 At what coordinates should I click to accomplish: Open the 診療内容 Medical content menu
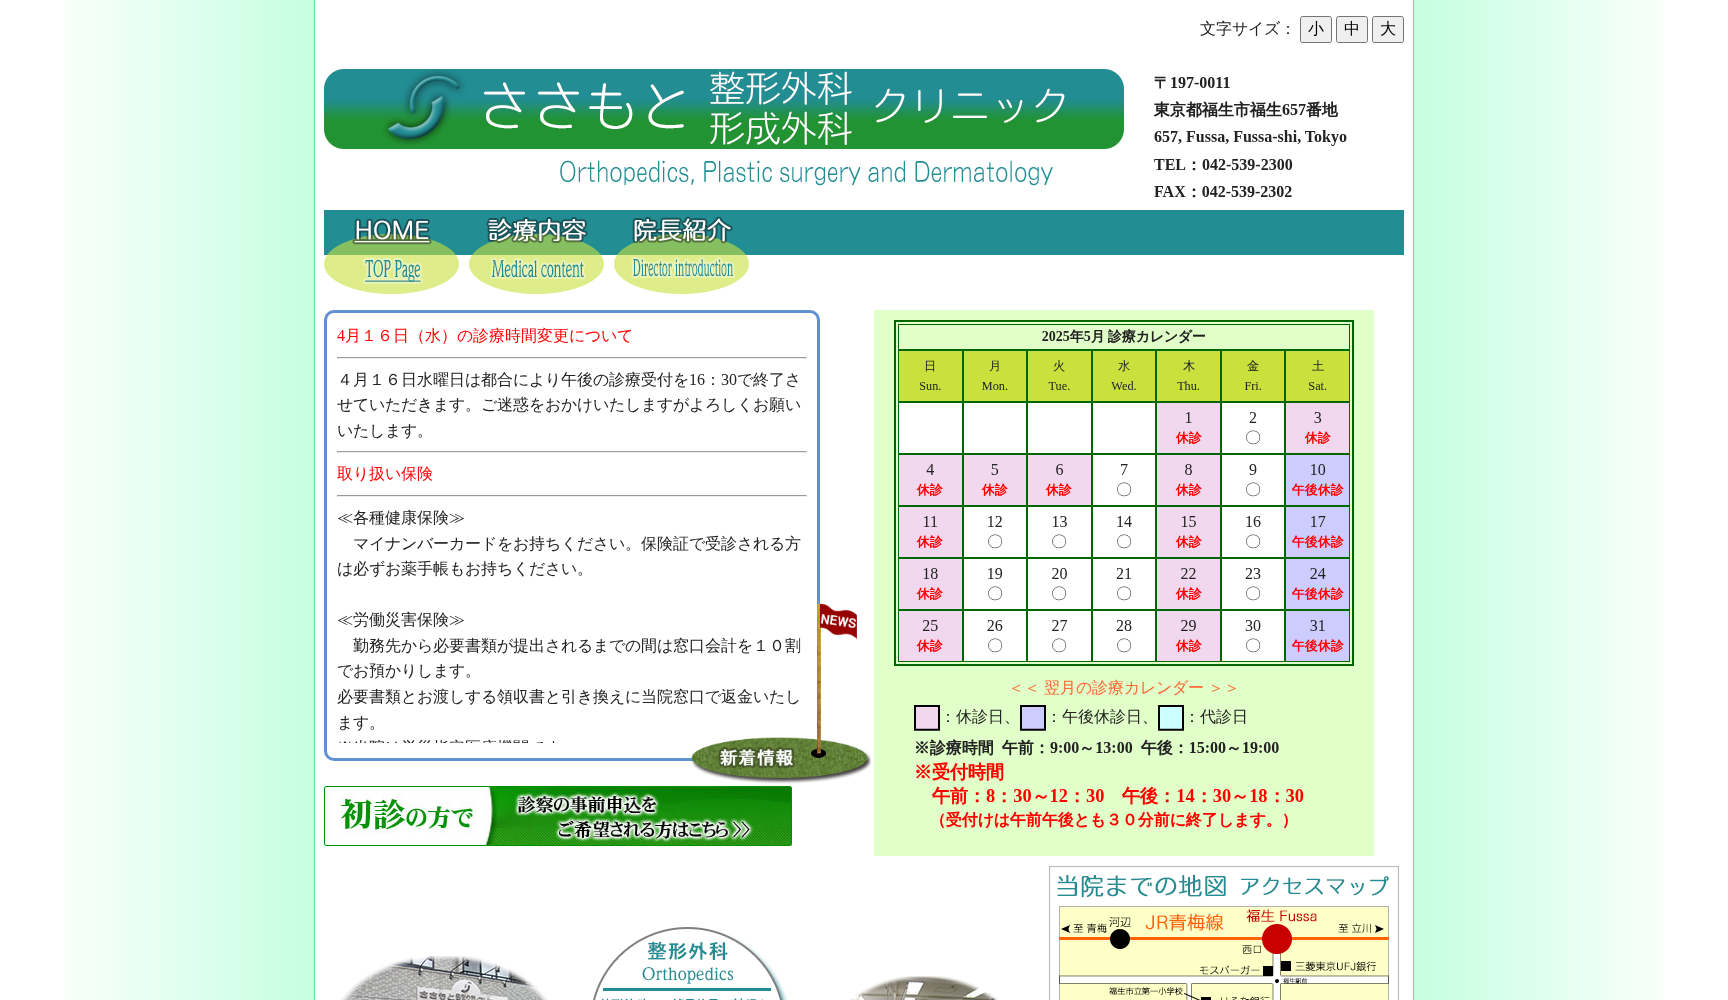pyautogui.click(x=536, y=252)
